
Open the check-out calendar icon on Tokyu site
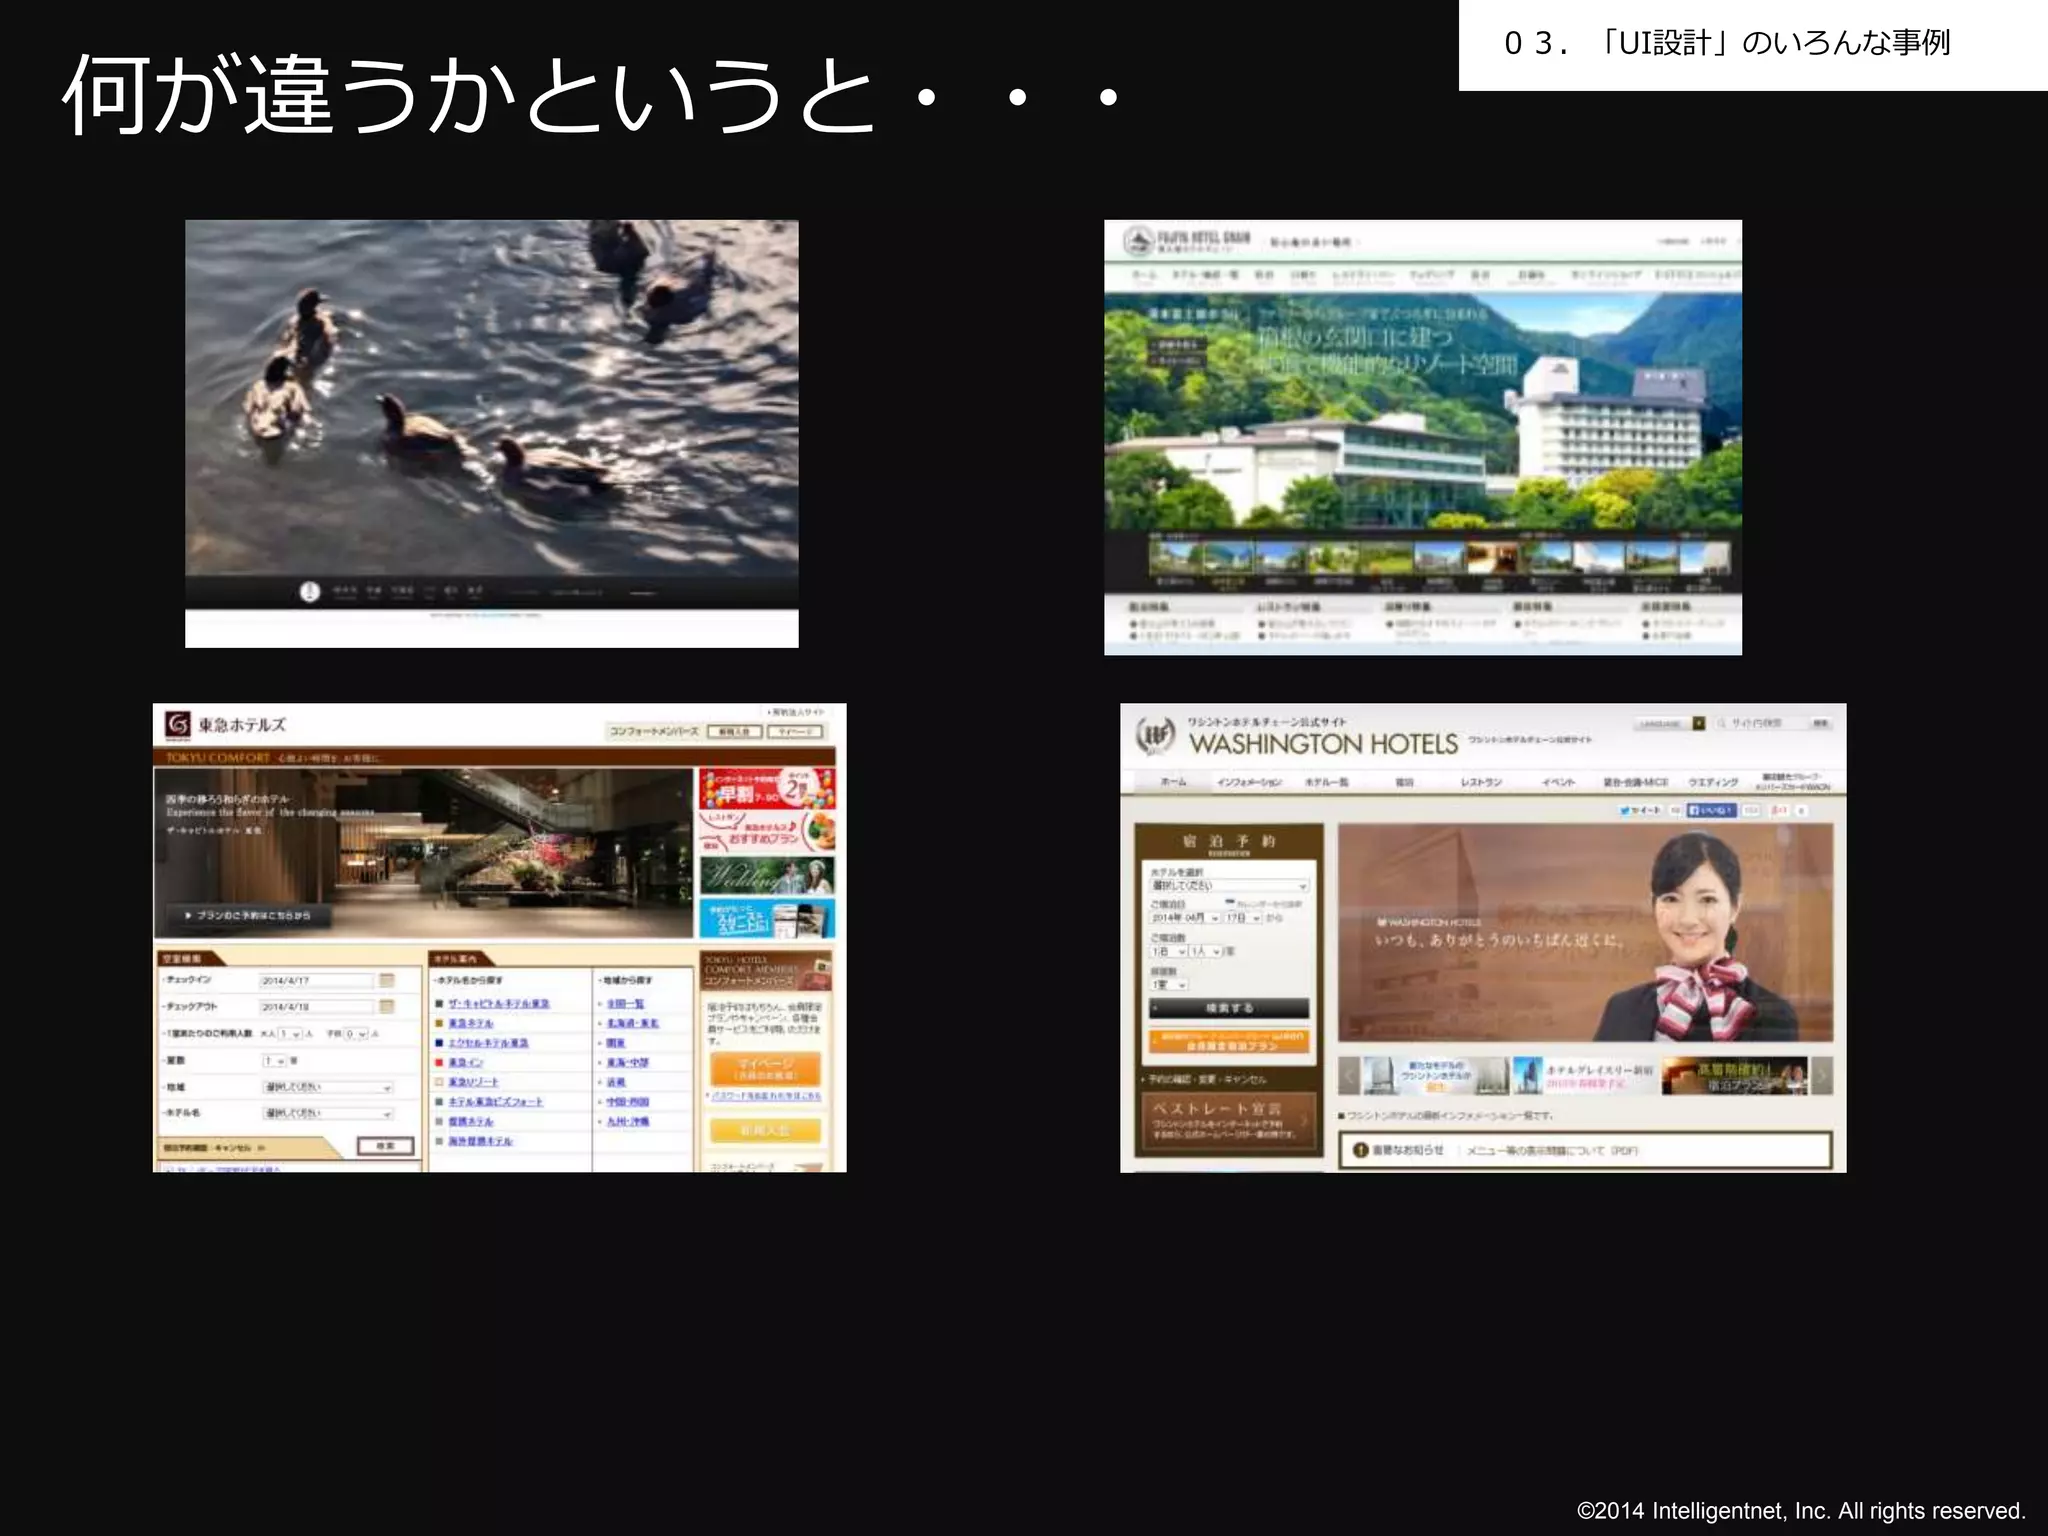[387, 1006]
